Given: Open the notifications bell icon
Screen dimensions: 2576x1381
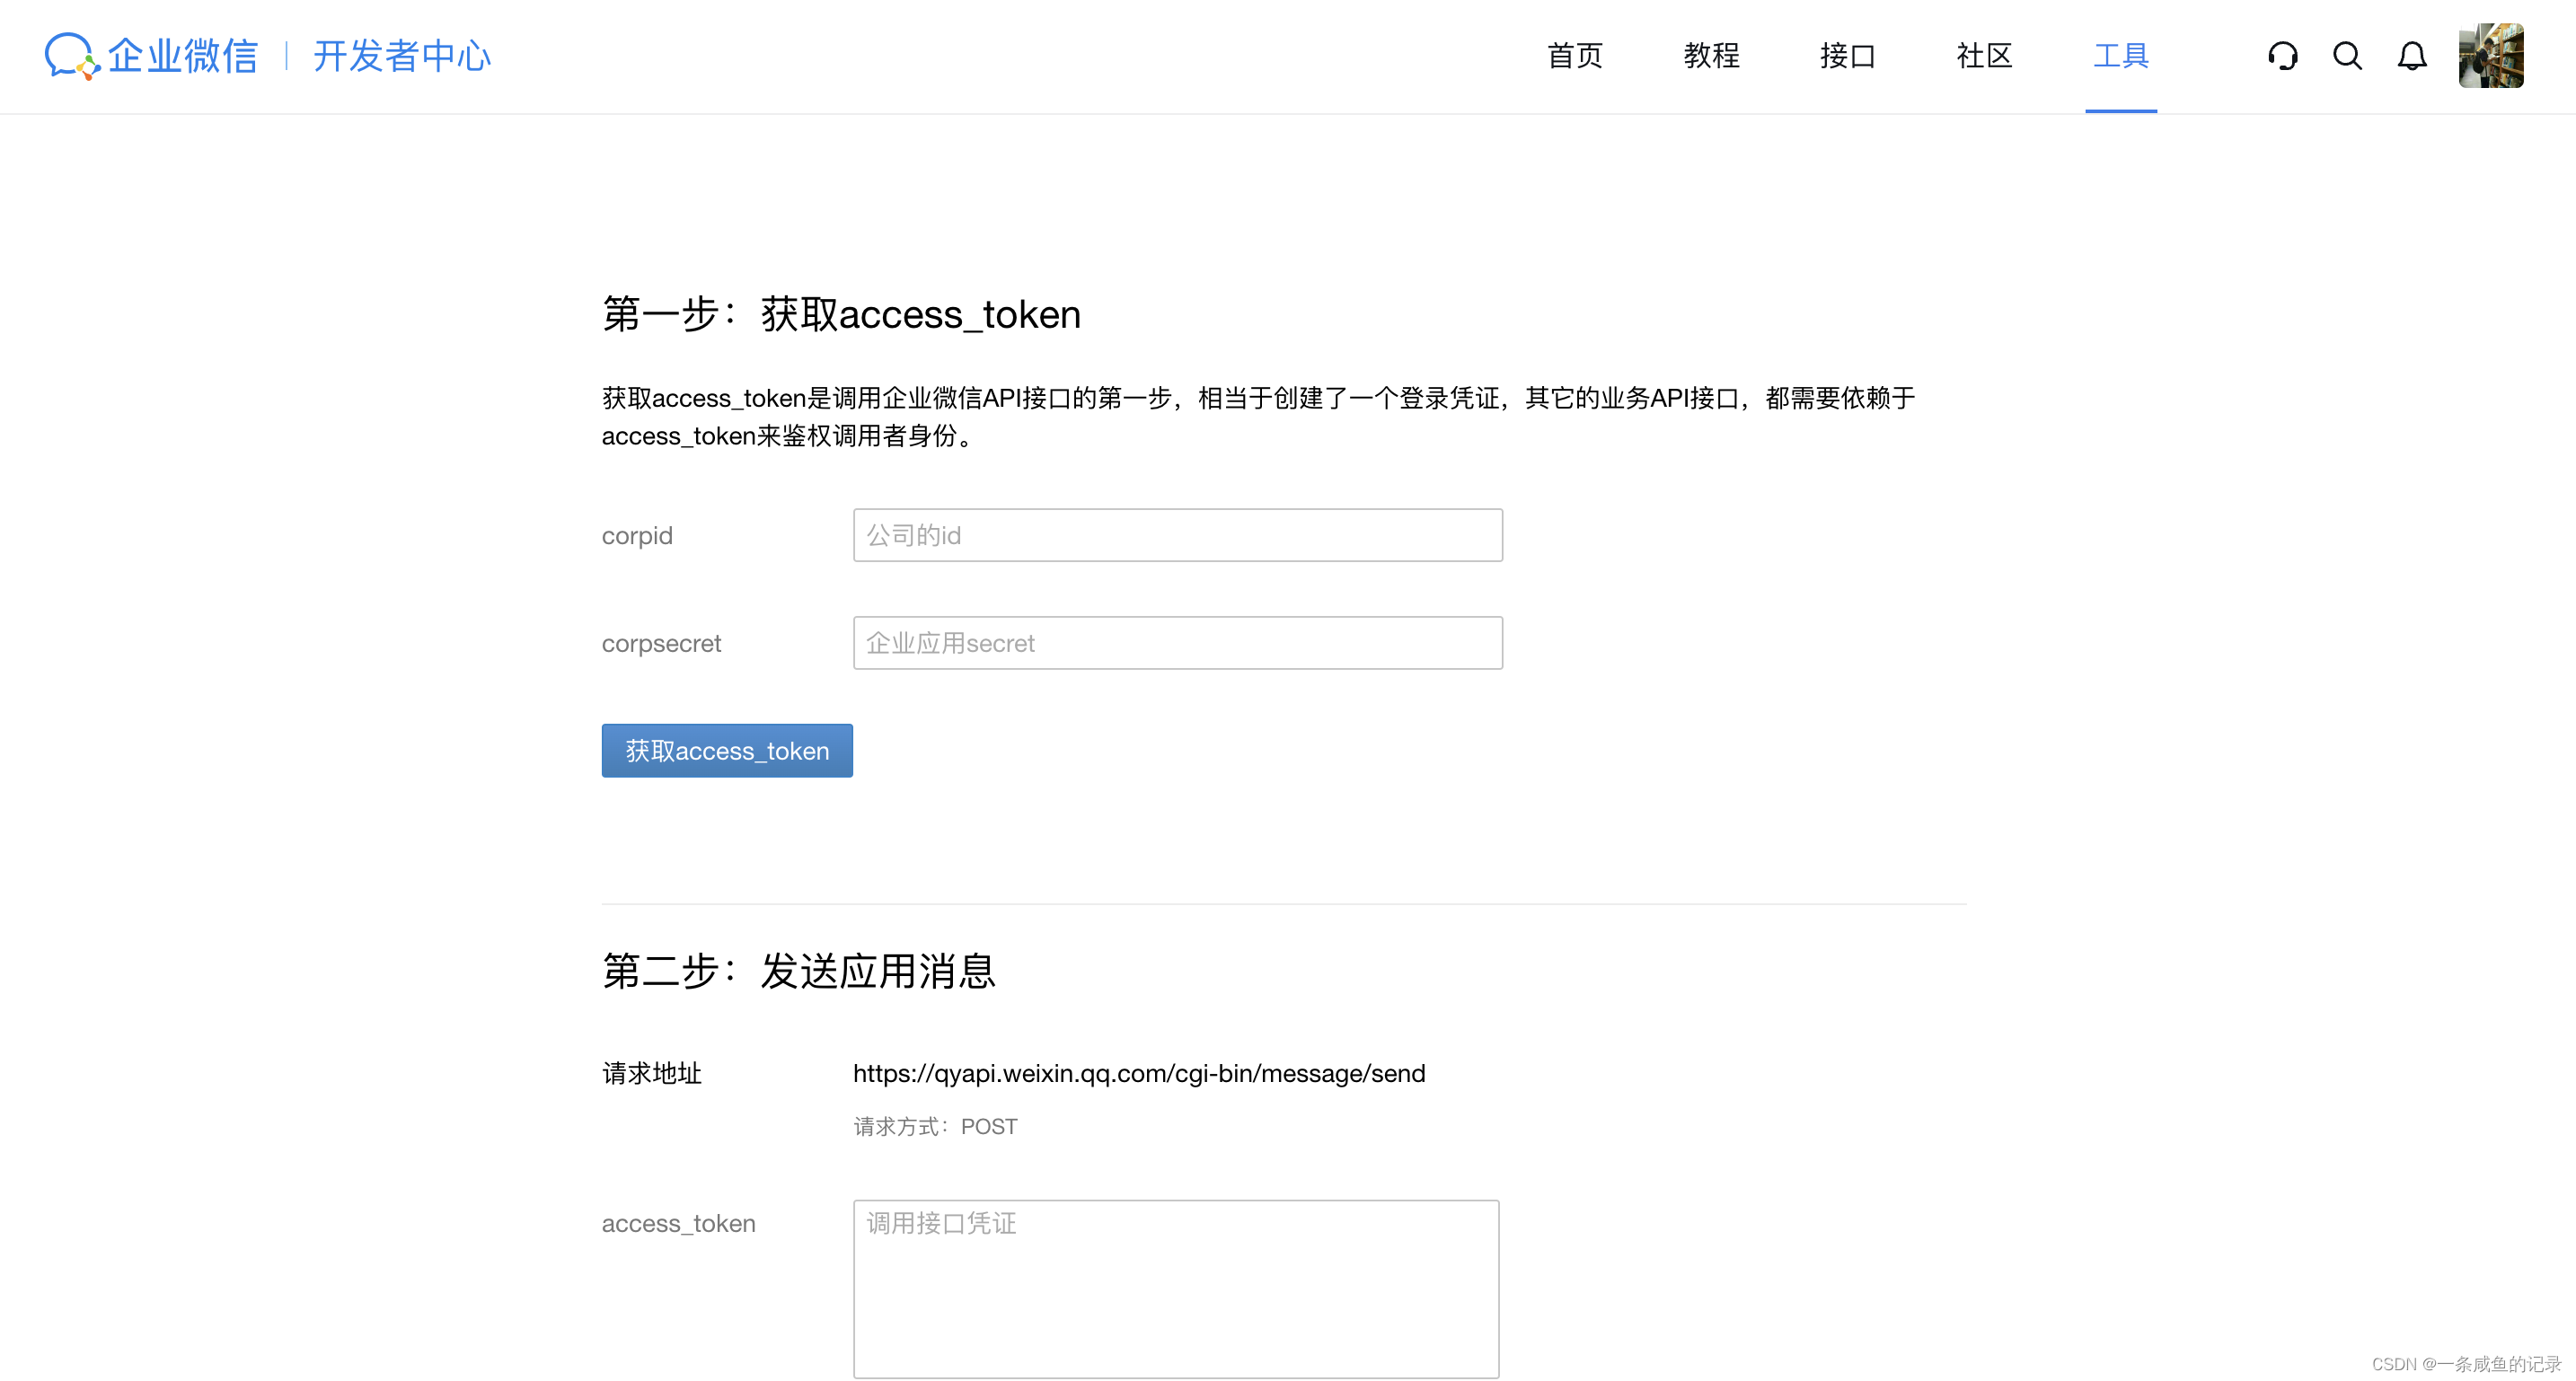Looking at the screenshot, I should pyautogui.click(x=2412, y=56).
